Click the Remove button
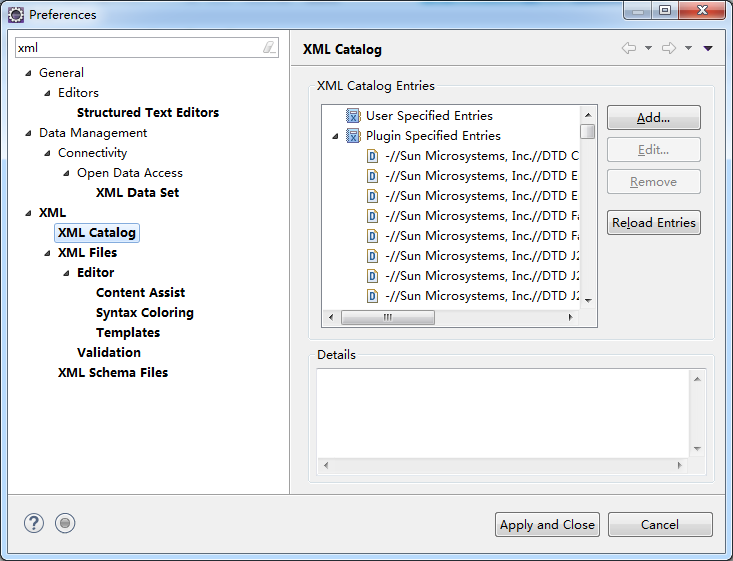Image resolution: width=733 pixels, height=561 pixels. pos(654,181)
